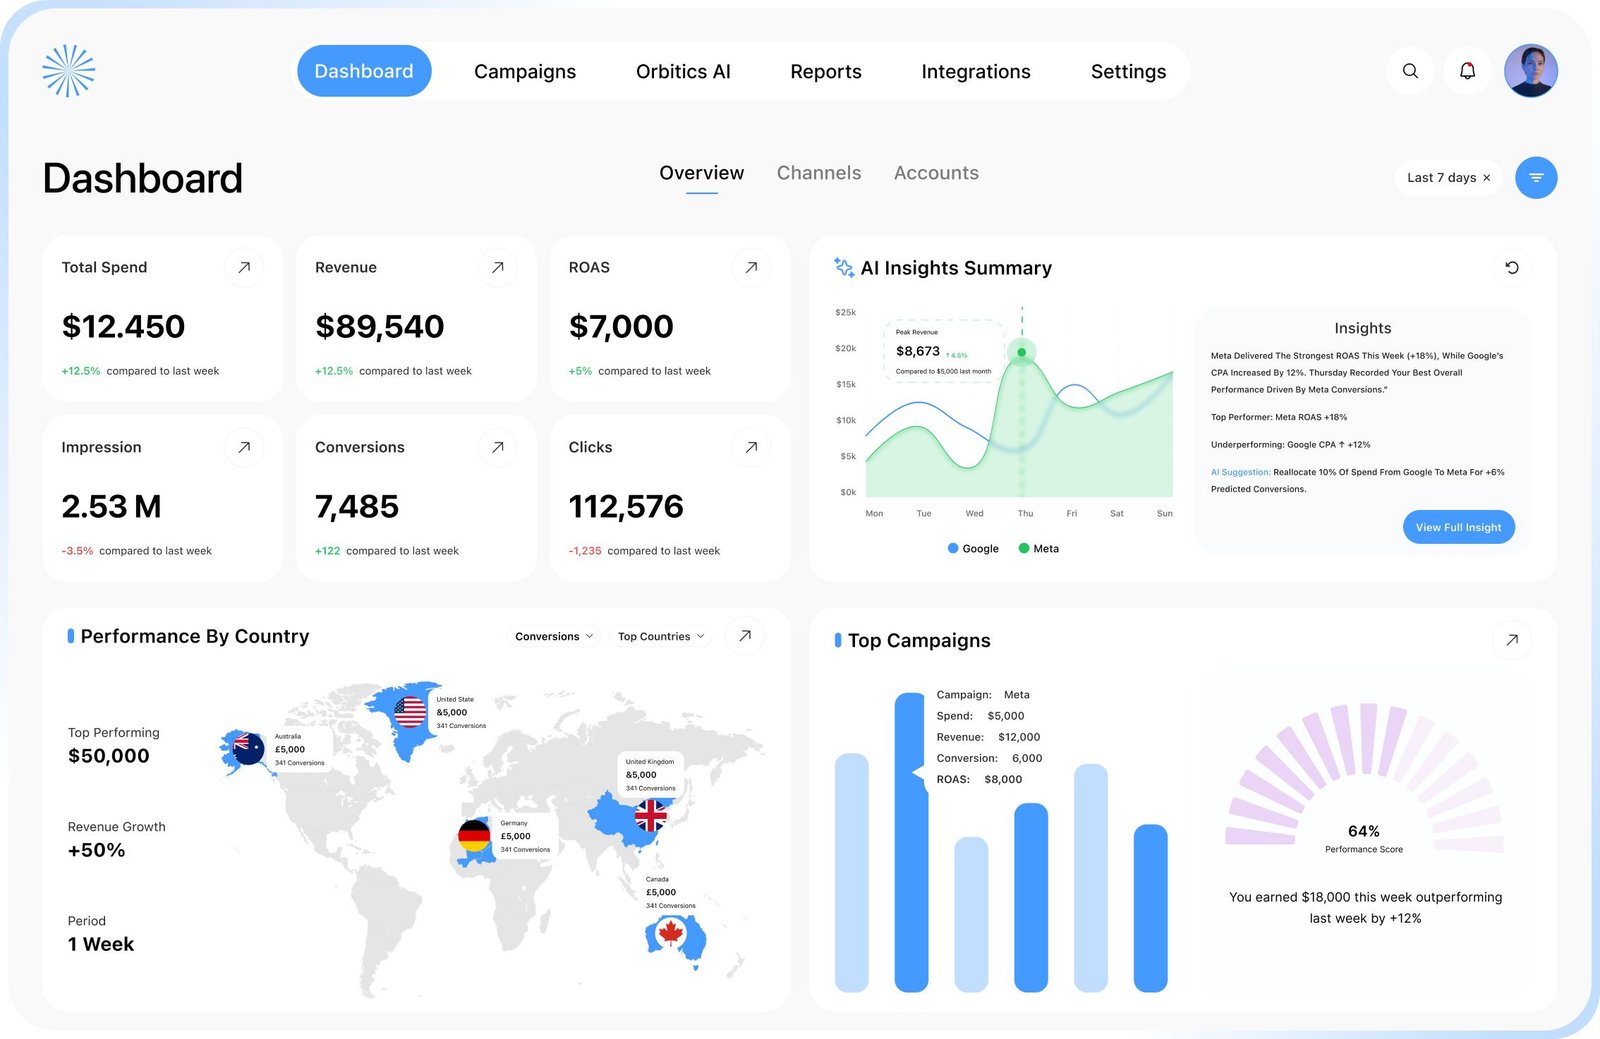The width and height of the screenshot is (1600, 1039).
Task: Click the peak revenue marker on Thursday
Action: (x=1021, y=352)
